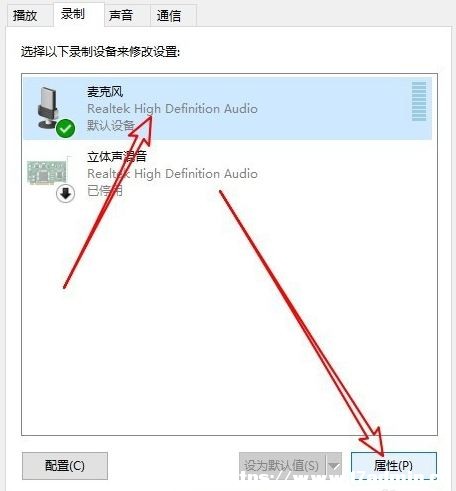
Task: Click the microphone volume level meter
Action: pyautogui.click(x=419, y=101)
